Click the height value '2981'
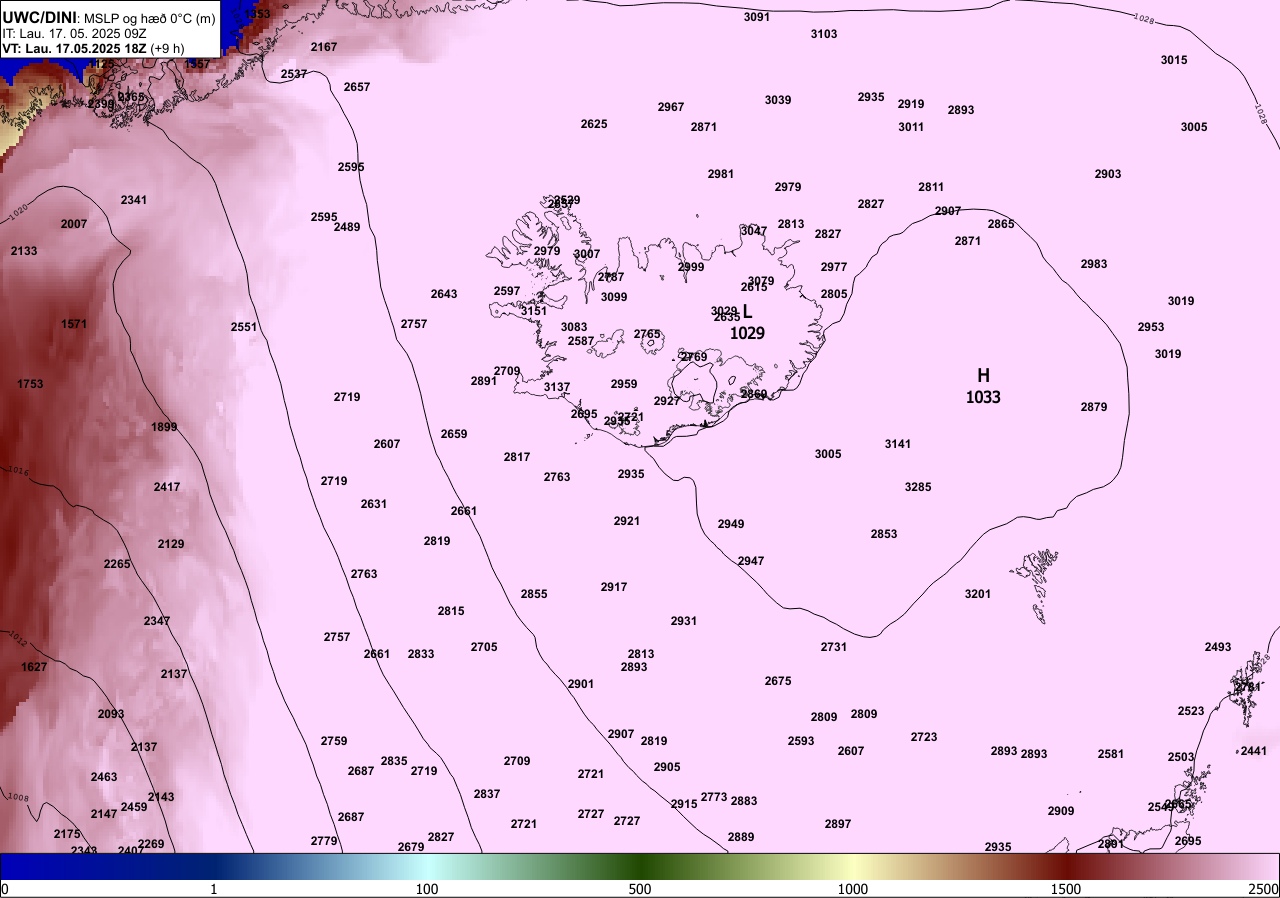Screen dimensions: 1280x898 point(721,174)
